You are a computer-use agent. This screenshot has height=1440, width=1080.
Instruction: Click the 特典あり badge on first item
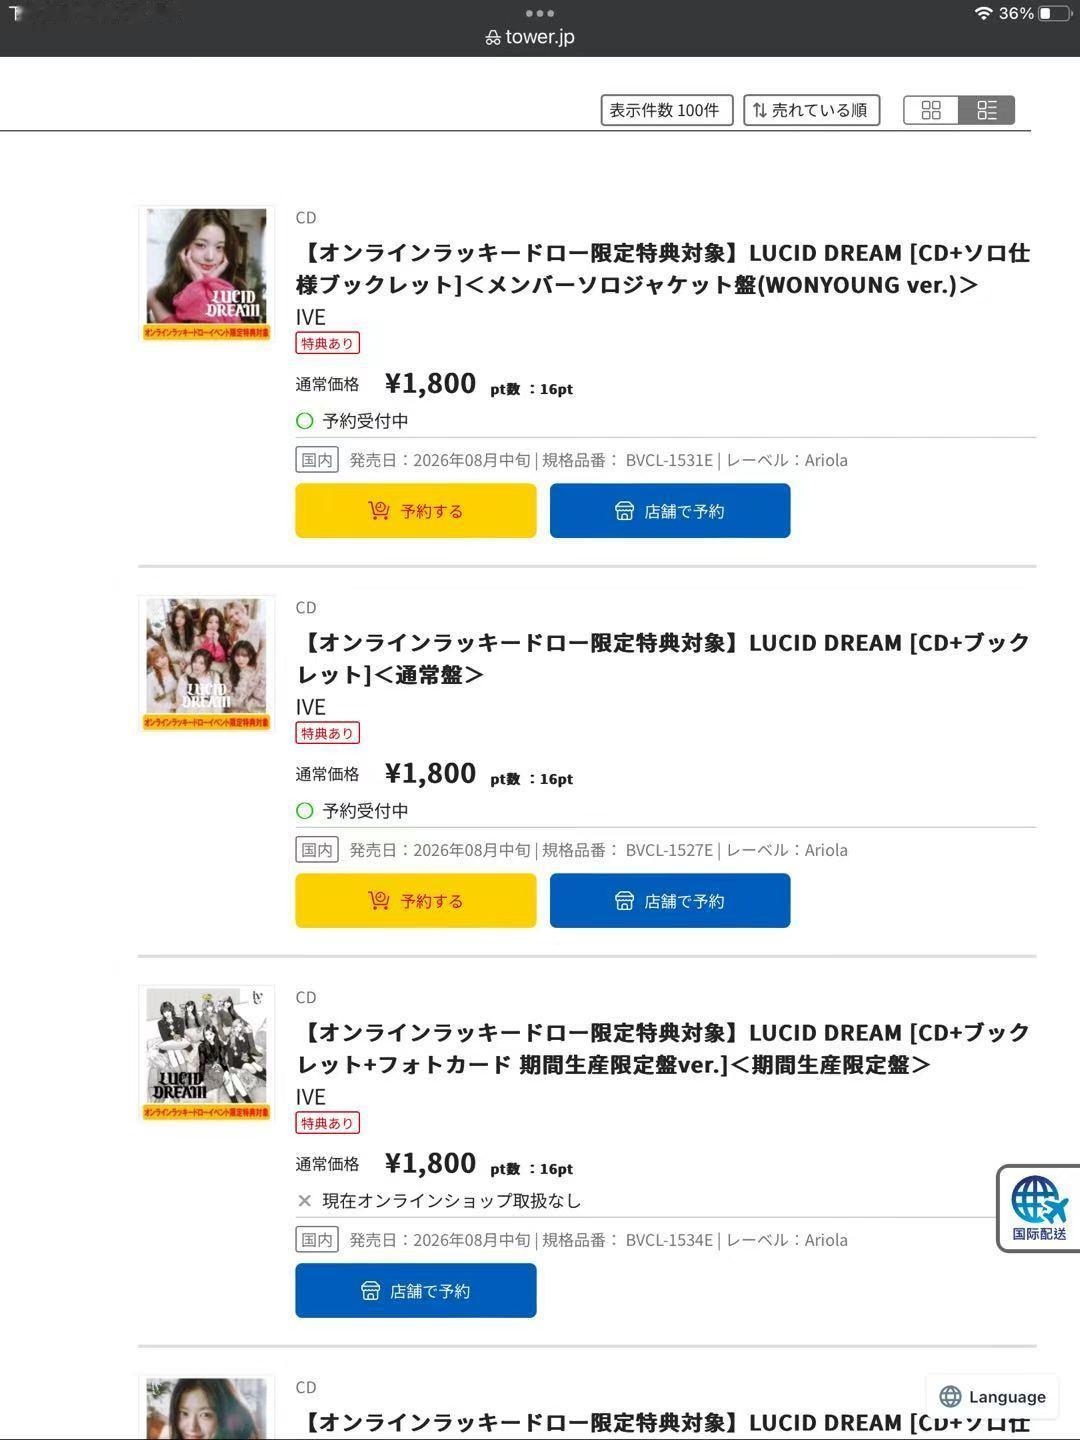(x=328, y=343)
